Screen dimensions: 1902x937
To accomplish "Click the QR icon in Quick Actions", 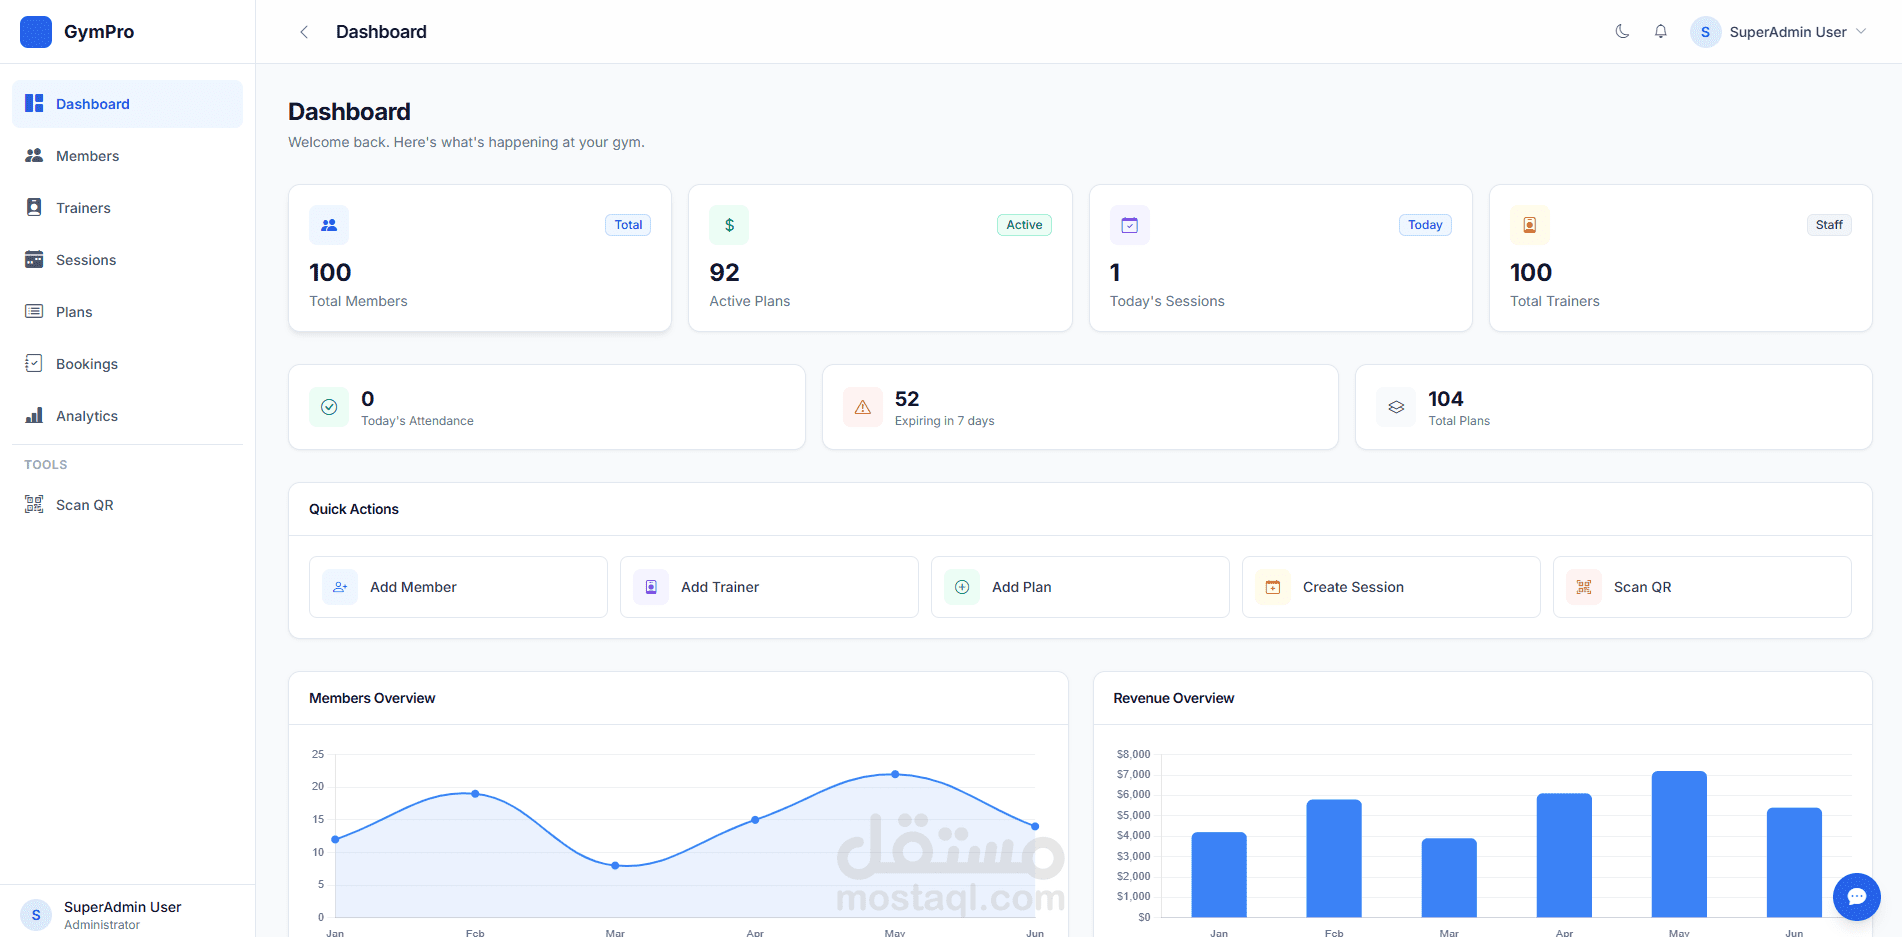I will click(1584, 587).
